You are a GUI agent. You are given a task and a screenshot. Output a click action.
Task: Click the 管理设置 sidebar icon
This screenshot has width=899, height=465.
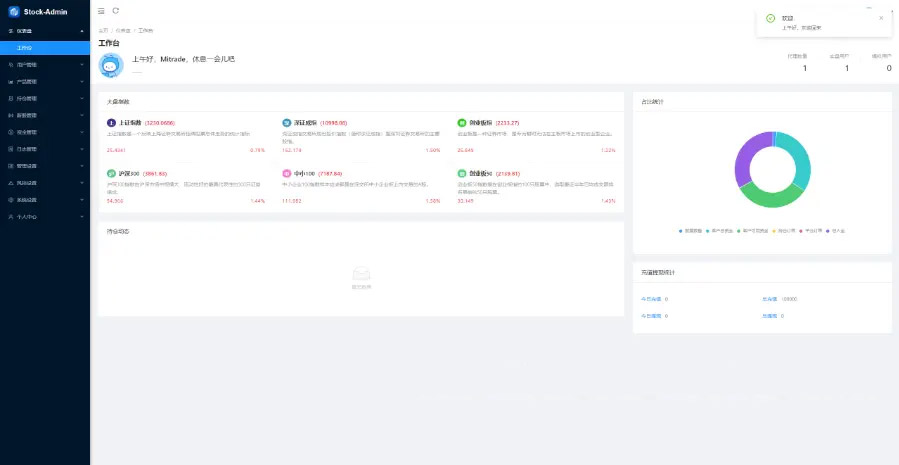coord(11,166)
